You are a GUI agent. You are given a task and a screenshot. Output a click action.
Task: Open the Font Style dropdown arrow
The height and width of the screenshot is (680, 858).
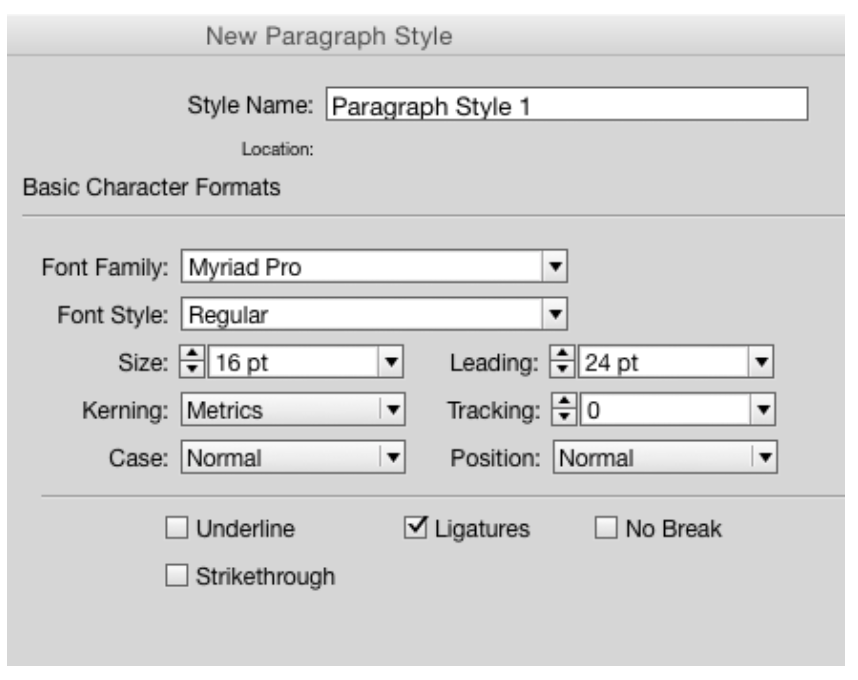point(555,315)
